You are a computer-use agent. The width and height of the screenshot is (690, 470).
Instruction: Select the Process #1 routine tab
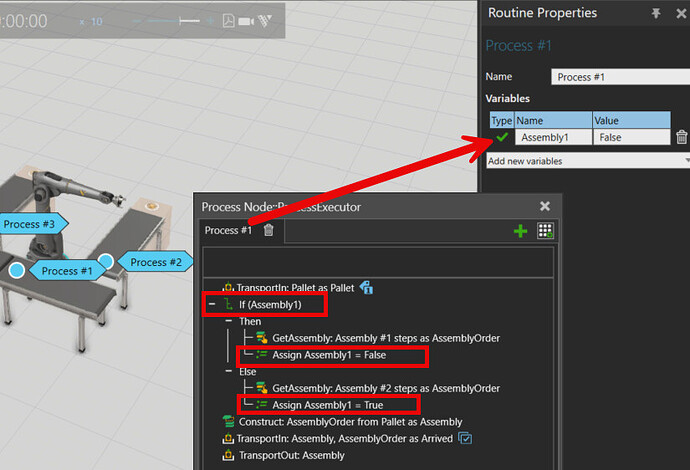tap(228, 231)
